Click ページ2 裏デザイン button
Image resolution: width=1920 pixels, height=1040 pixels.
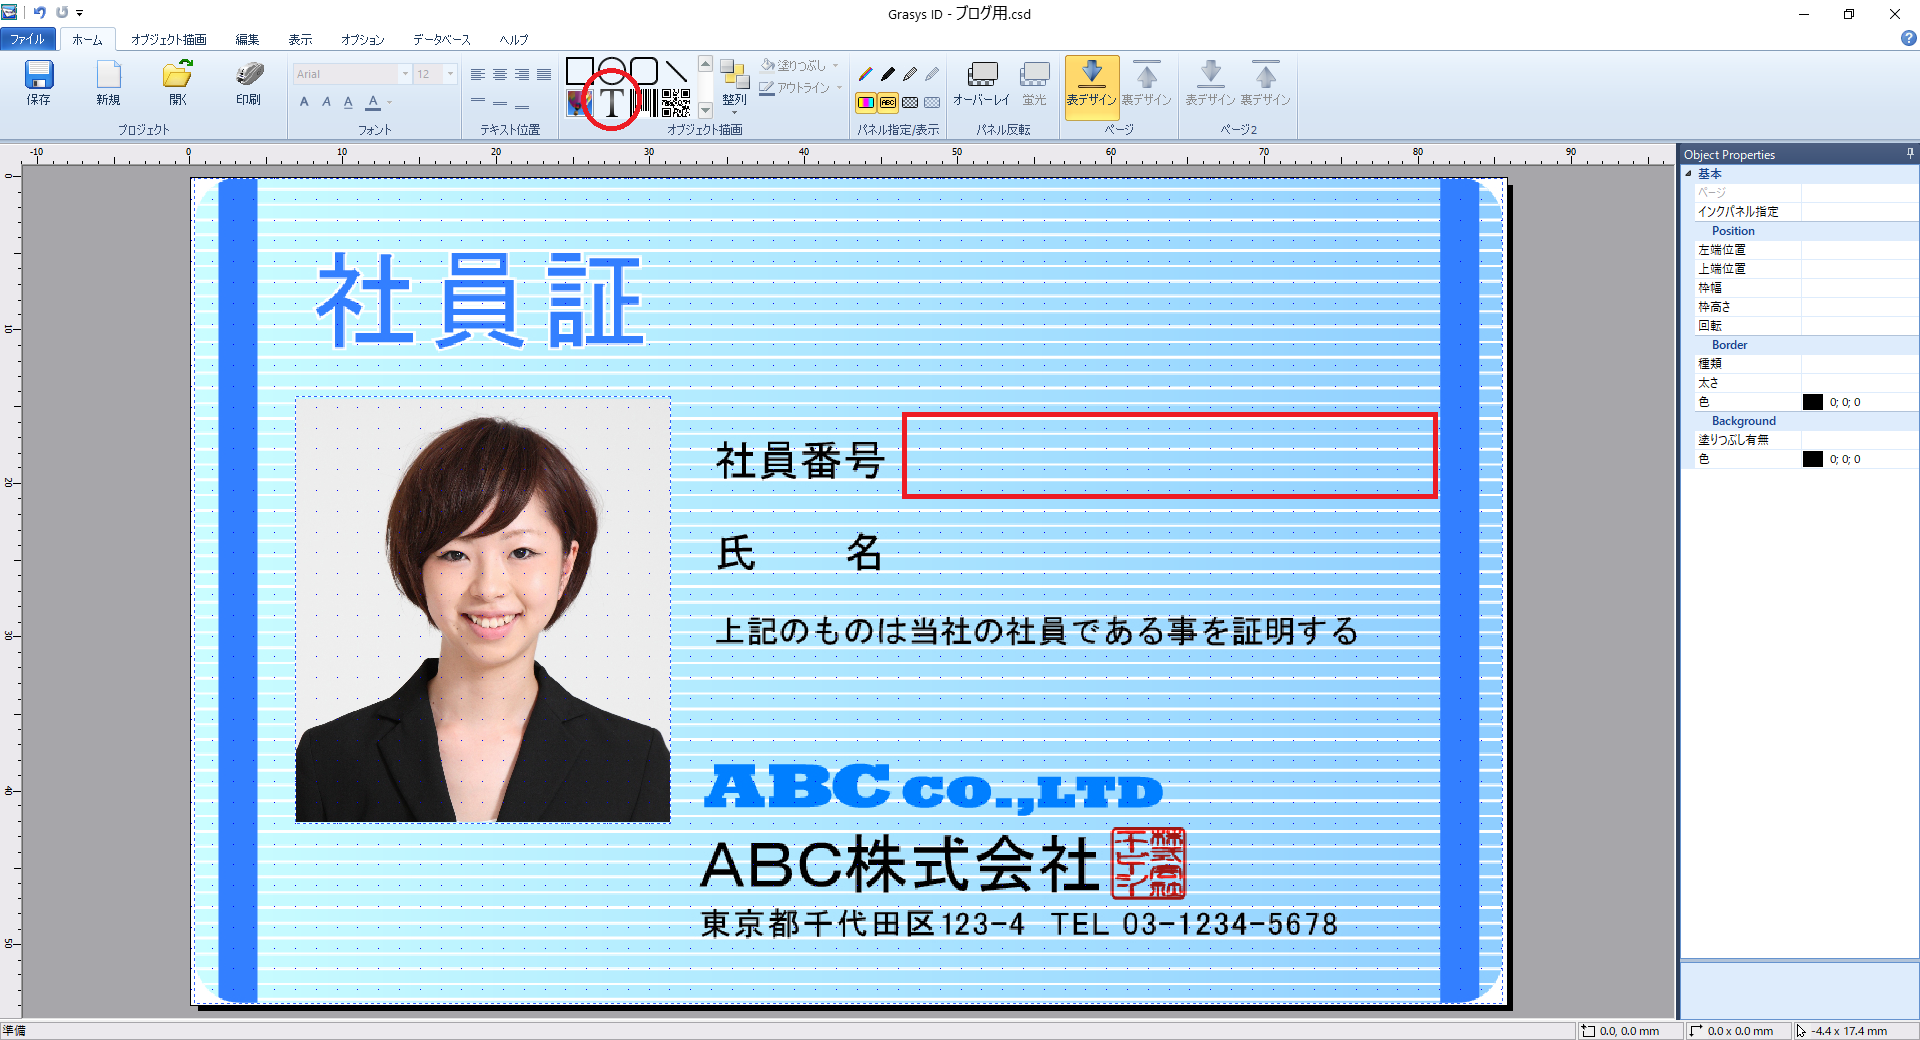pos(1266,83)
